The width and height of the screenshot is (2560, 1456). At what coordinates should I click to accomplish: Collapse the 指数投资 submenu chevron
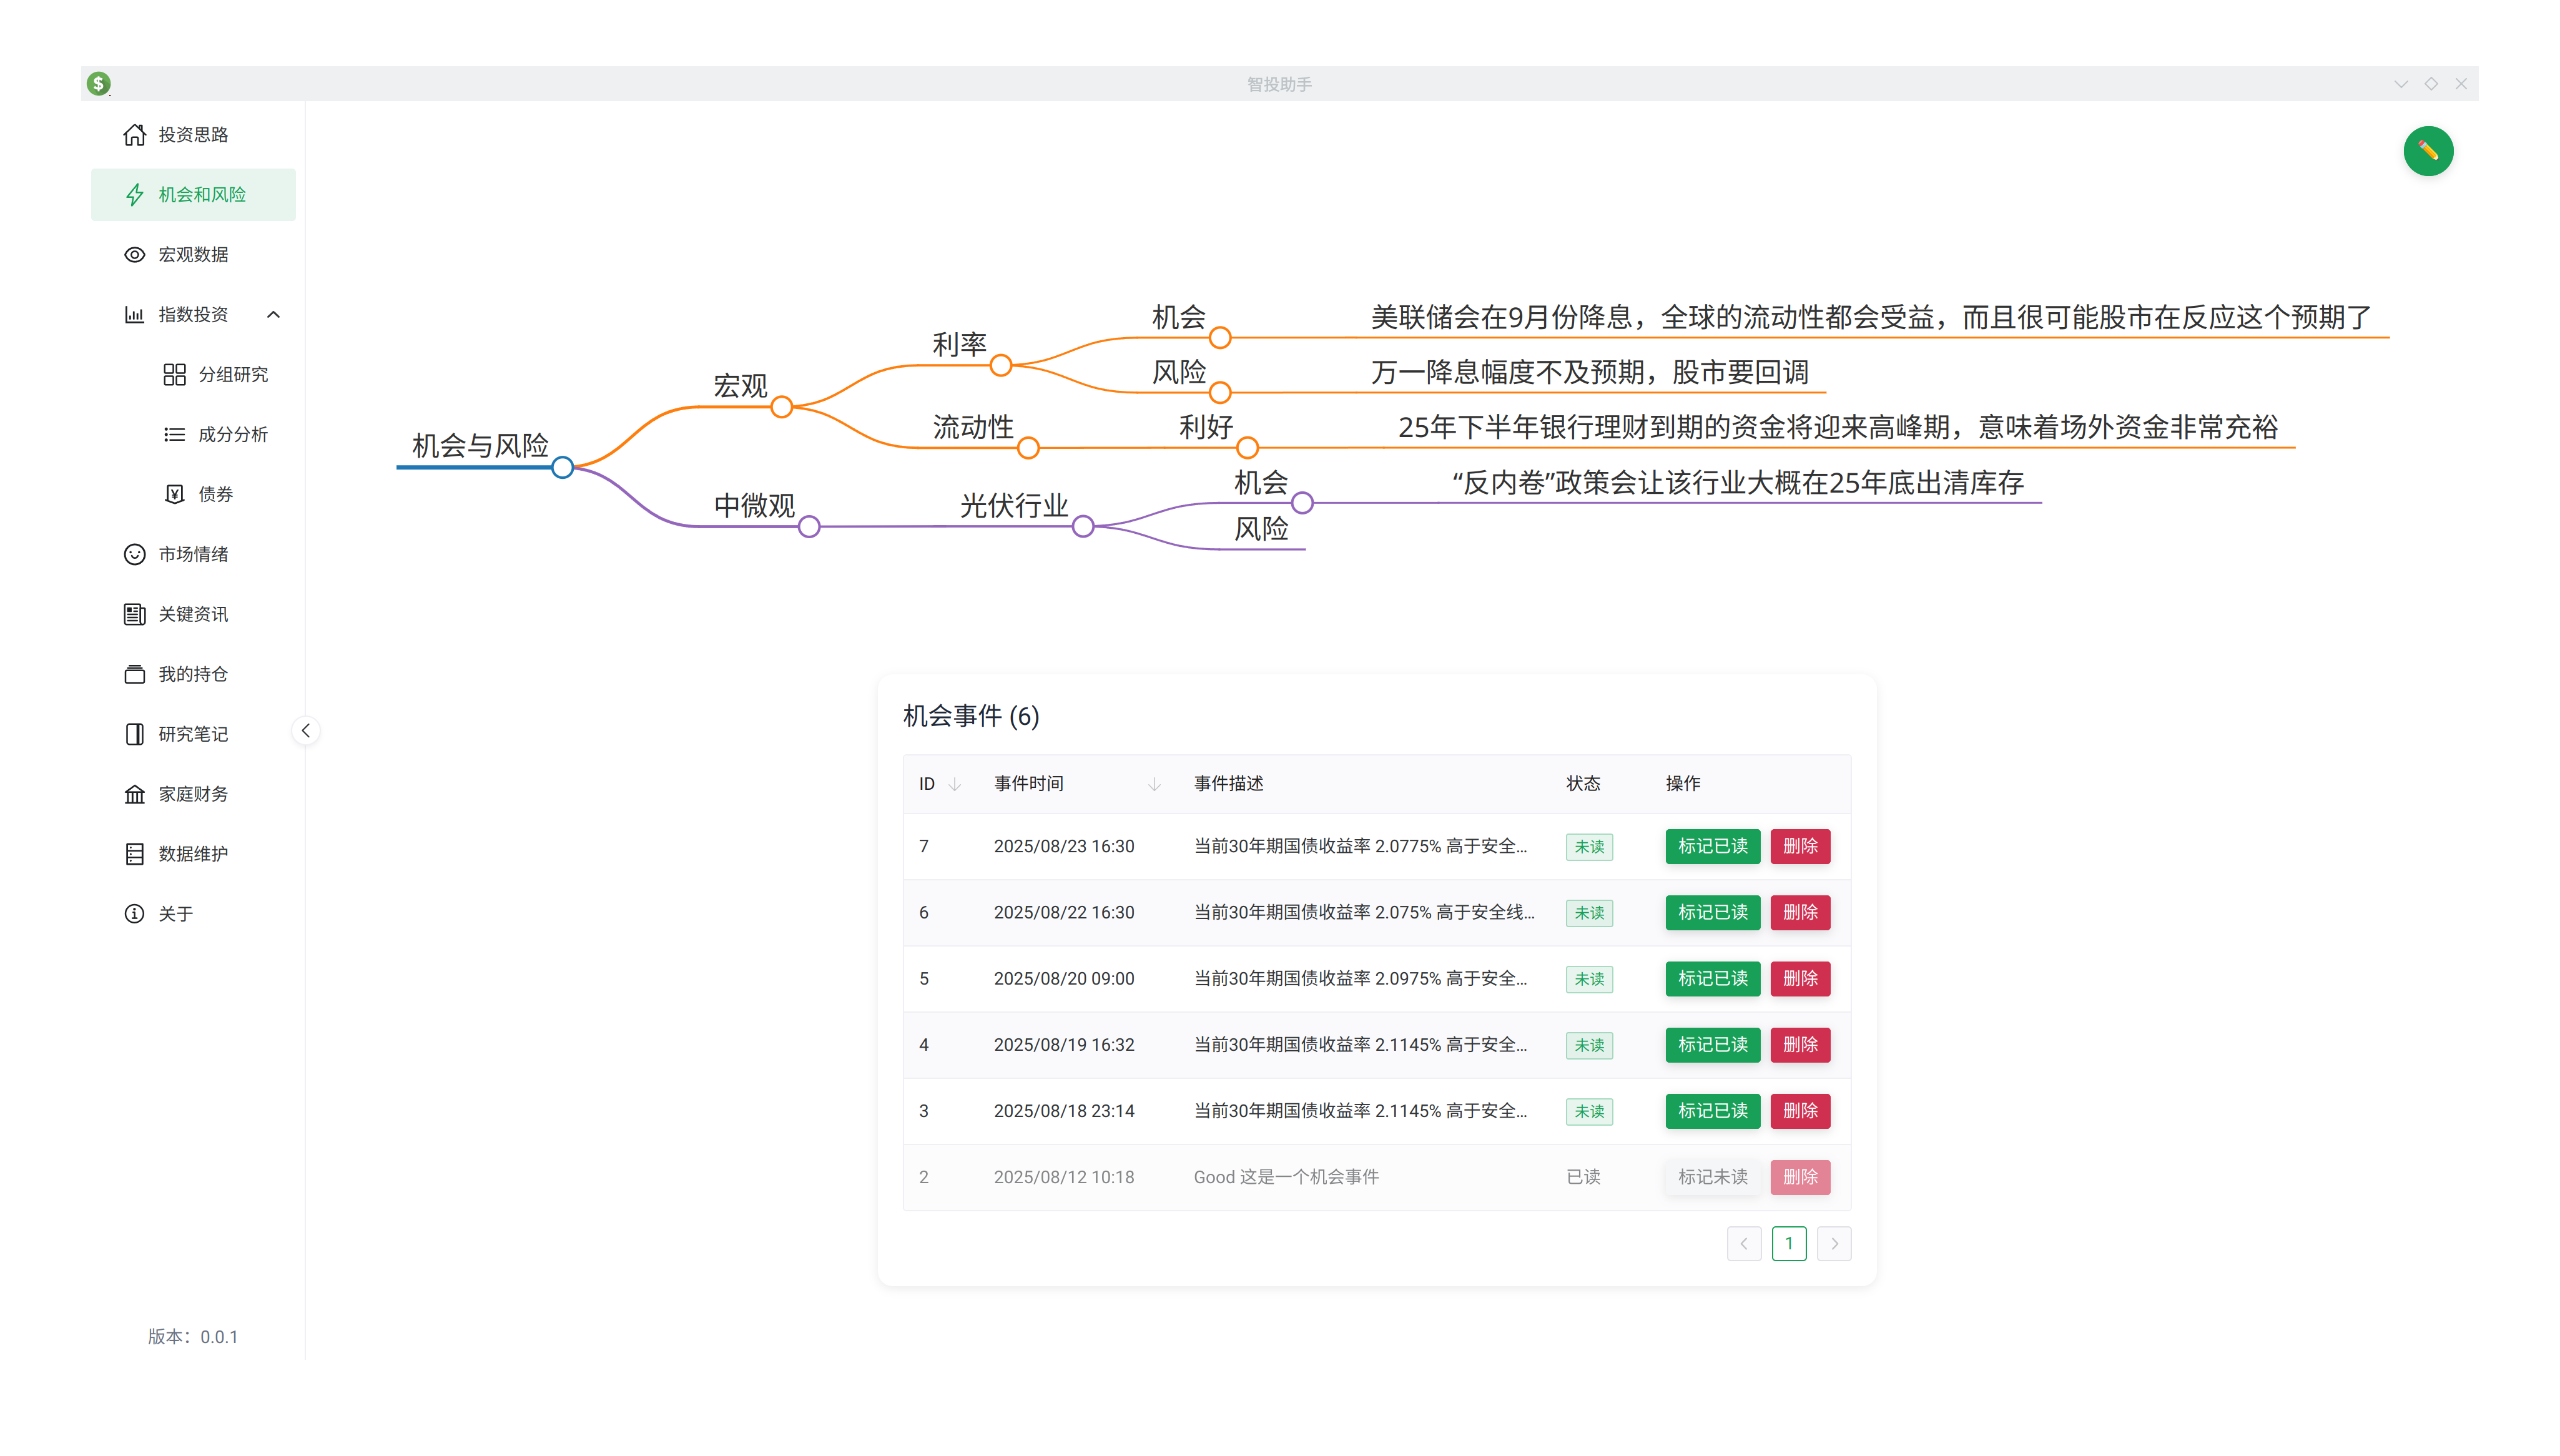[273, 314]
